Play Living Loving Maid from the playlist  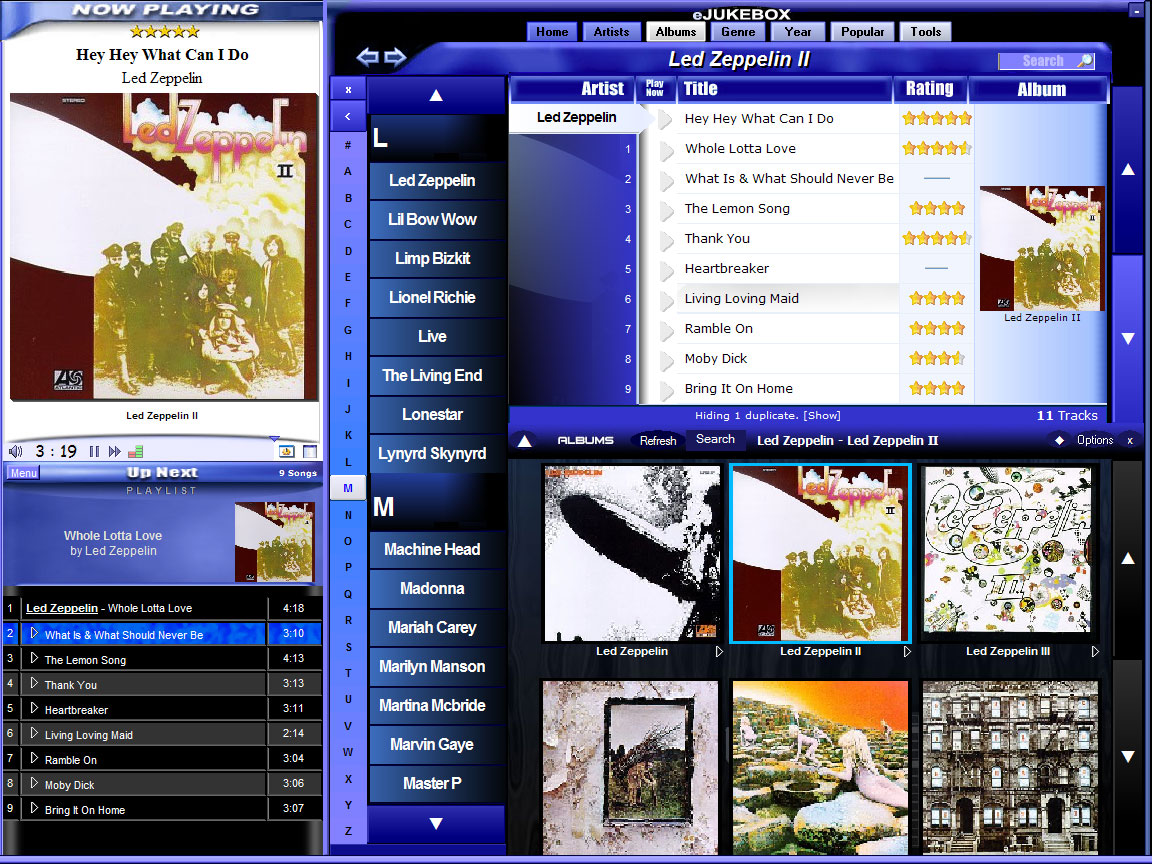tap(34, 733)
